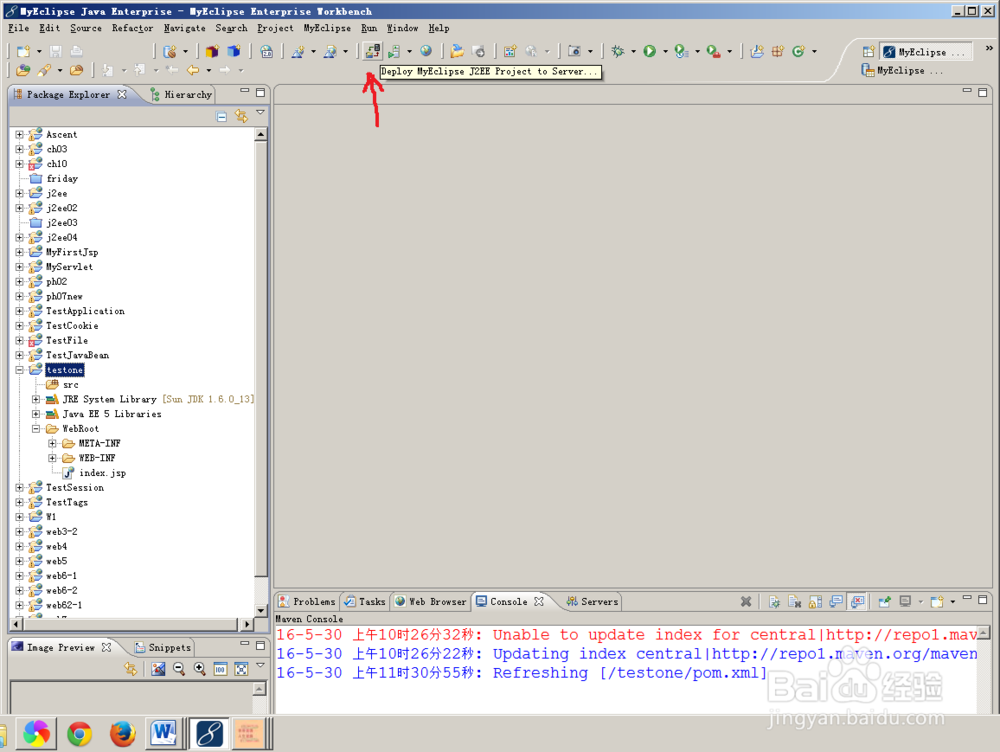Toggle Pin Console button
The width and height of the screenshot is (1000, 752).
[884, 601]
